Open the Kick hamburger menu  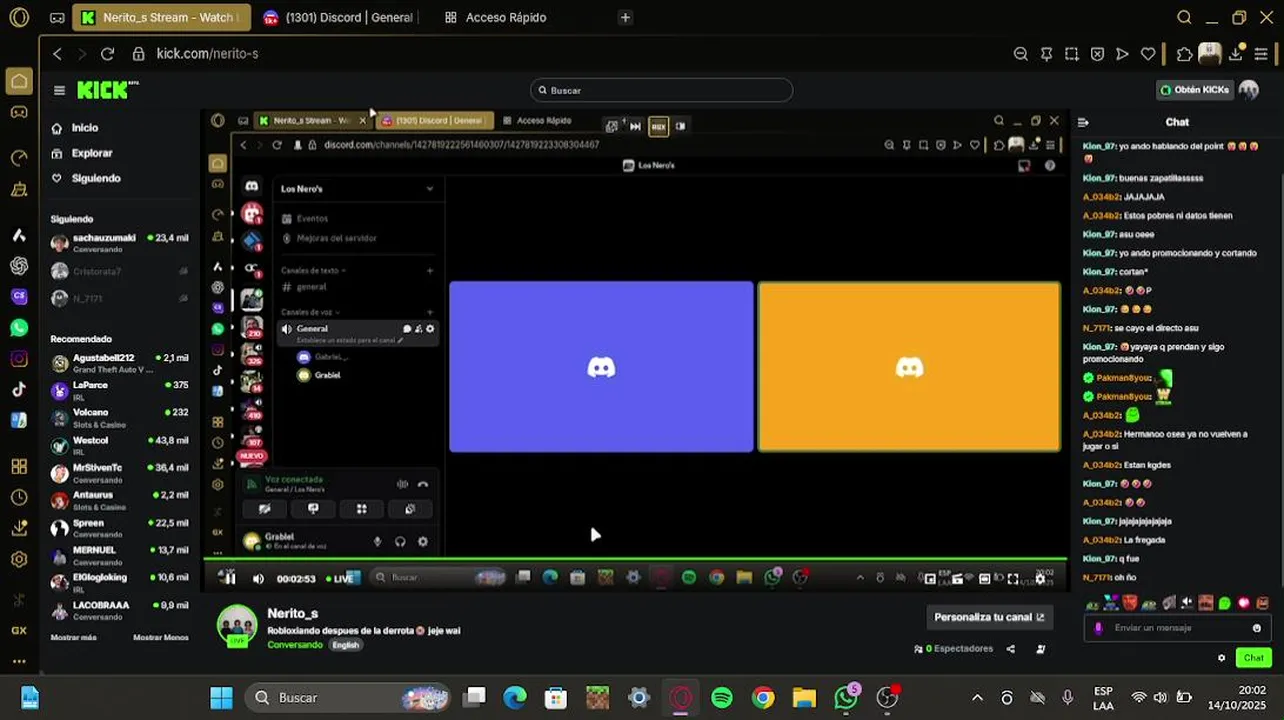pos(59,90)
